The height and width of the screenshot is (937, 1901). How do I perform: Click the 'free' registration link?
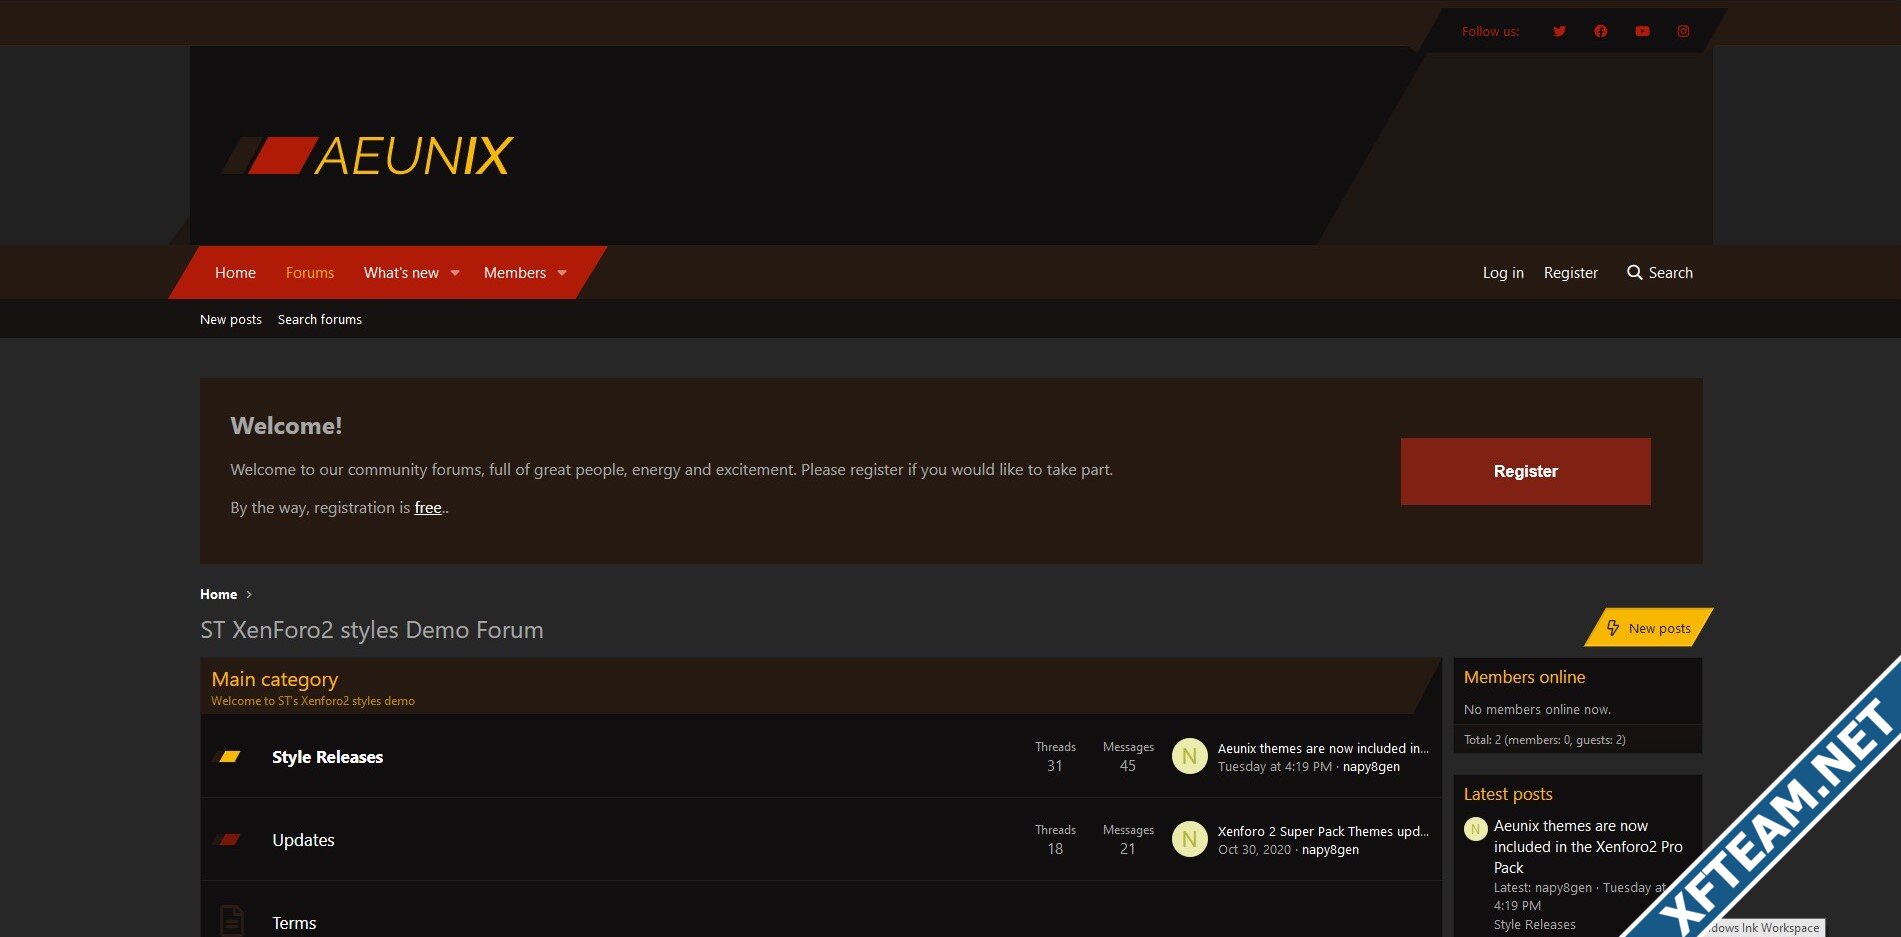(x=428, y=508)
